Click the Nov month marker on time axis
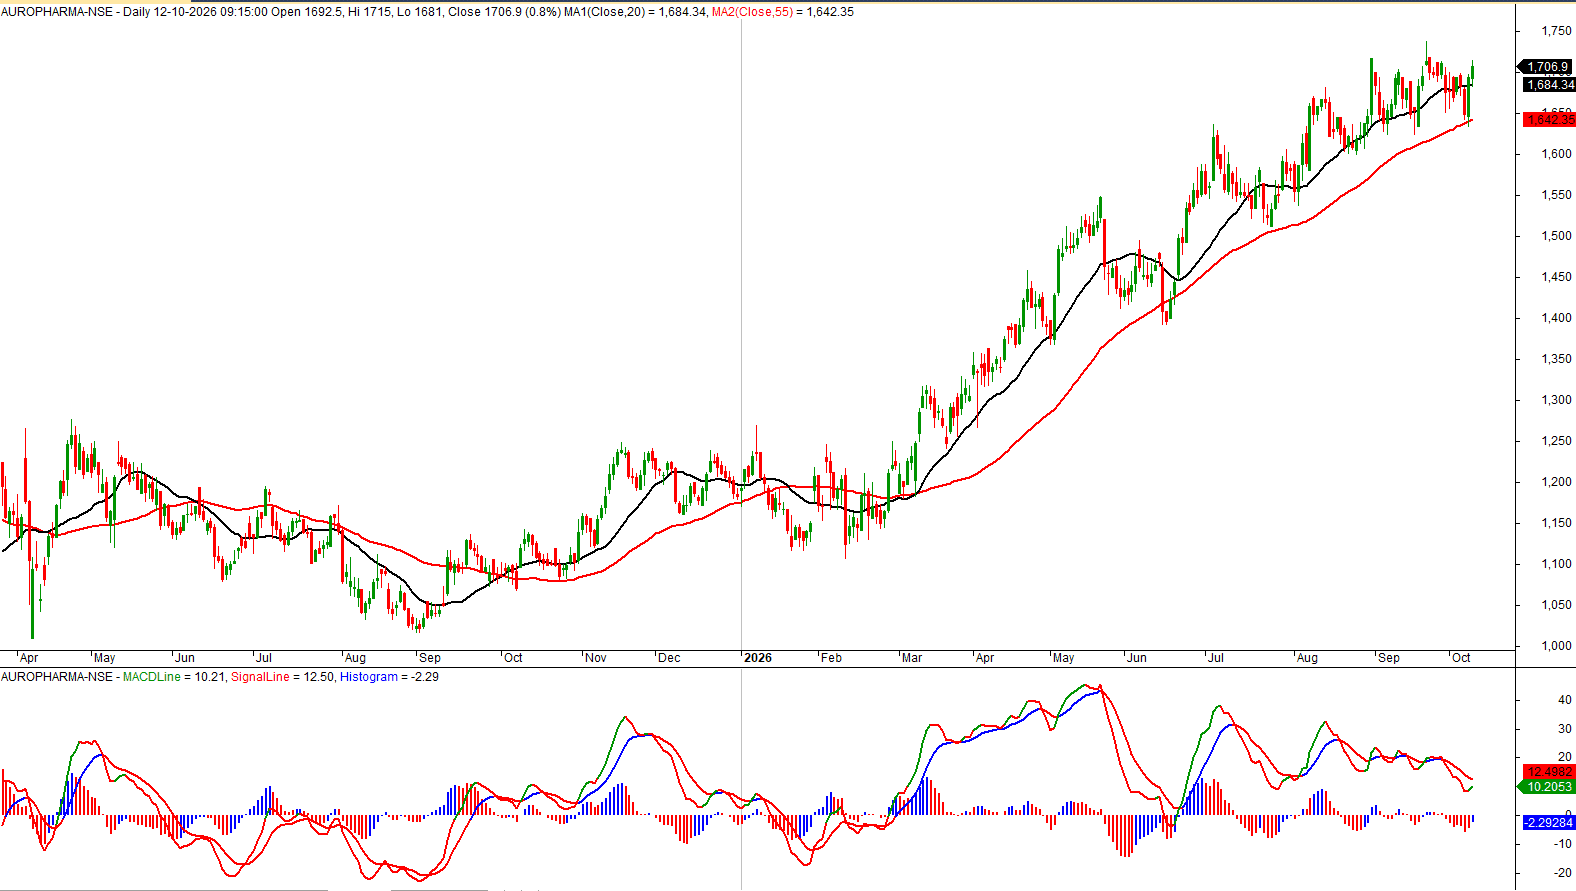Image resolution: width=1576 pixels, height=891 pixels. [596, 658]
